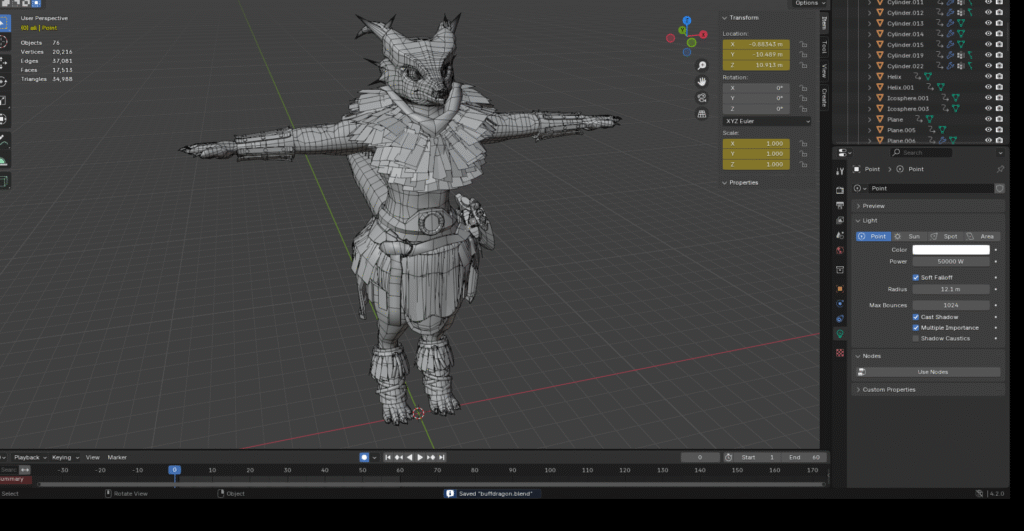Open the Tool properties tab icon
1024x531 pixels.
click(x=840, y=171)
